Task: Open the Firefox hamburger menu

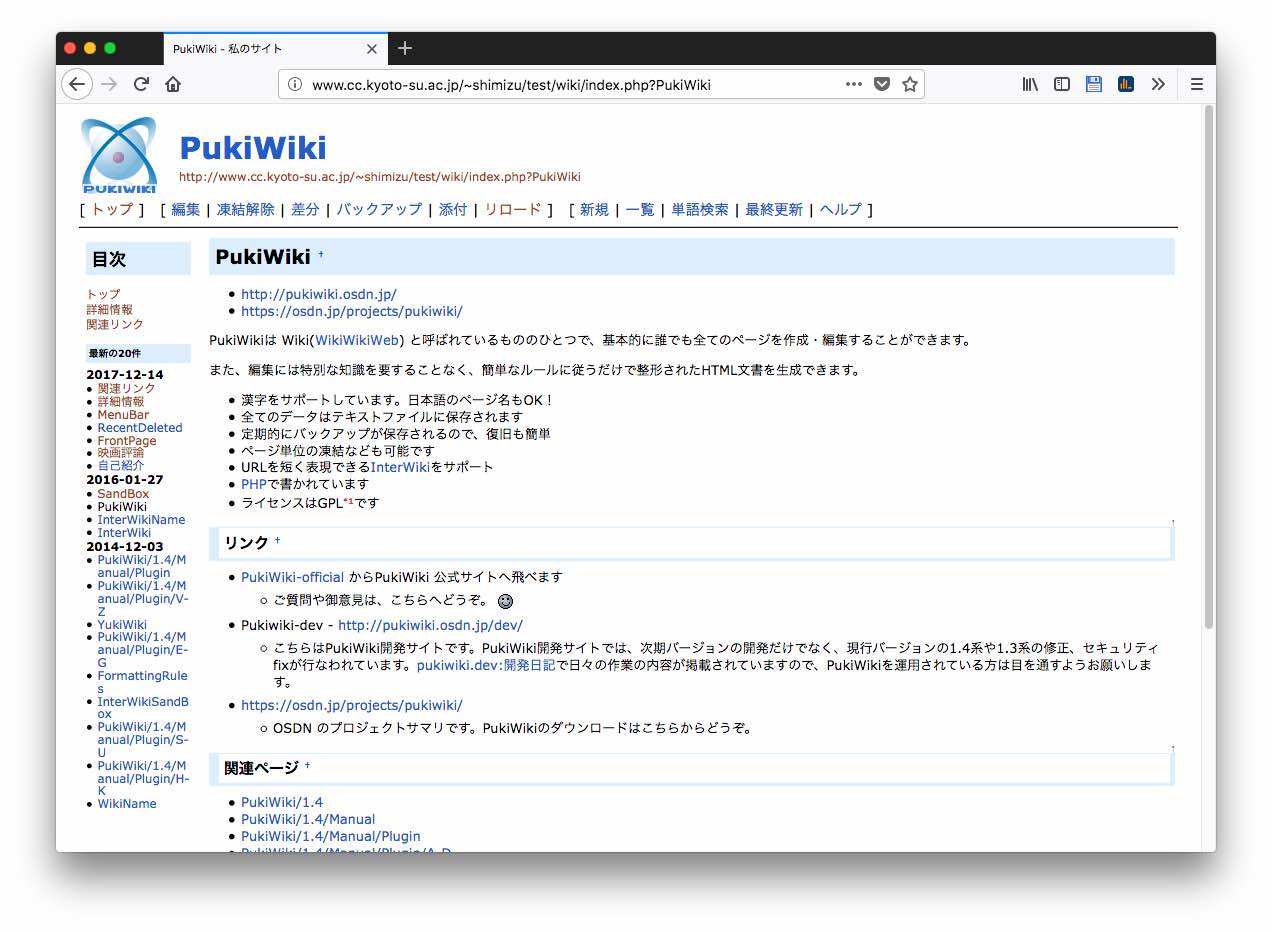Action: point(1196,84)
